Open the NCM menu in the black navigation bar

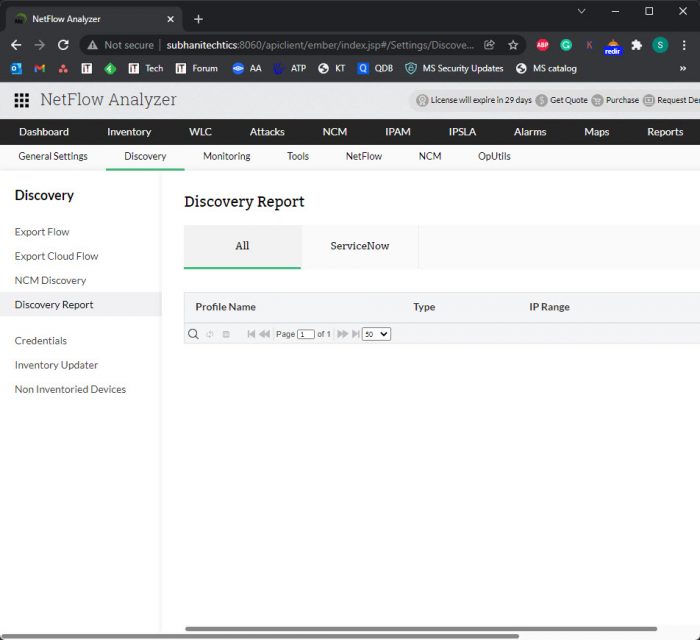[x=335, y=132]
